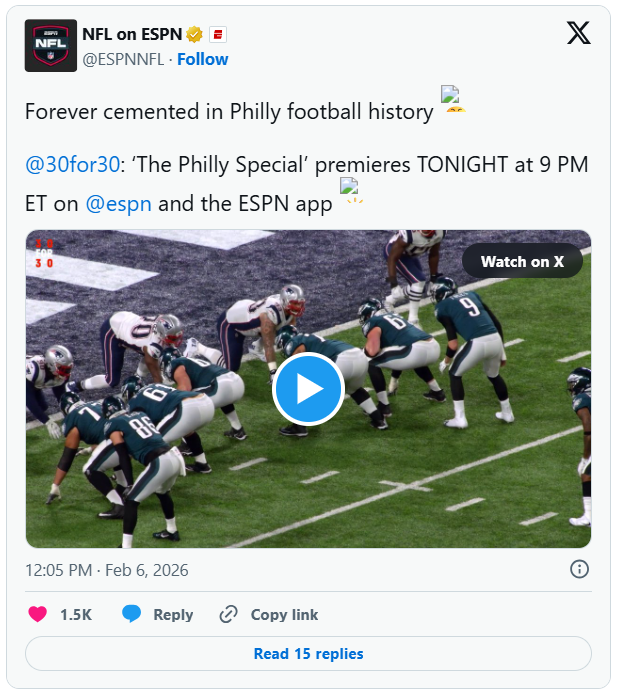Click the @ESPNNFL handle
The width and height of the screenshot is (618, 696).
tap(123, 59)
